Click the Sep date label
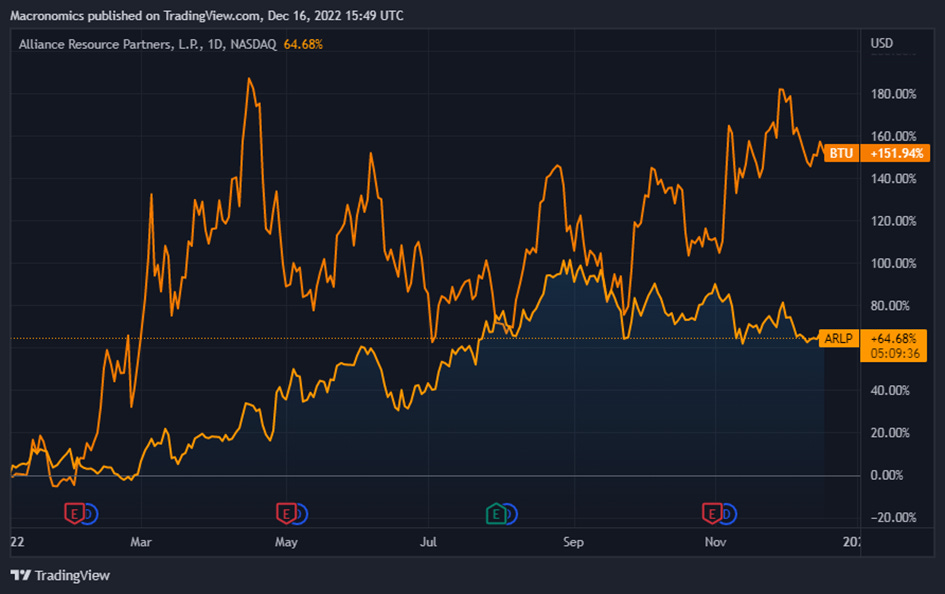Screen dimensions: 945x594 point(574,542)
